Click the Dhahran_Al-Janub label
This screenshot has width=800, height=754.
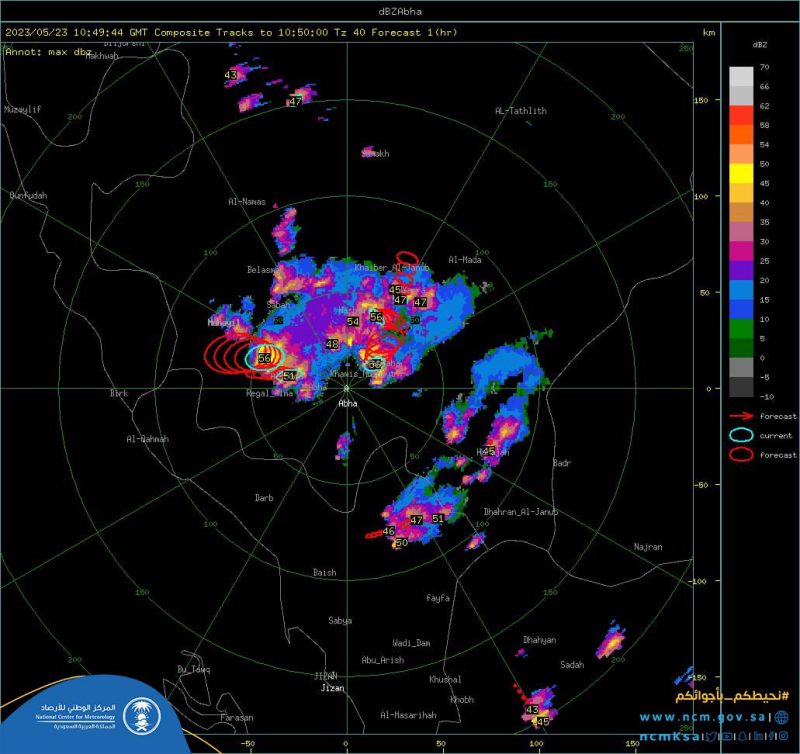[521, 511]
